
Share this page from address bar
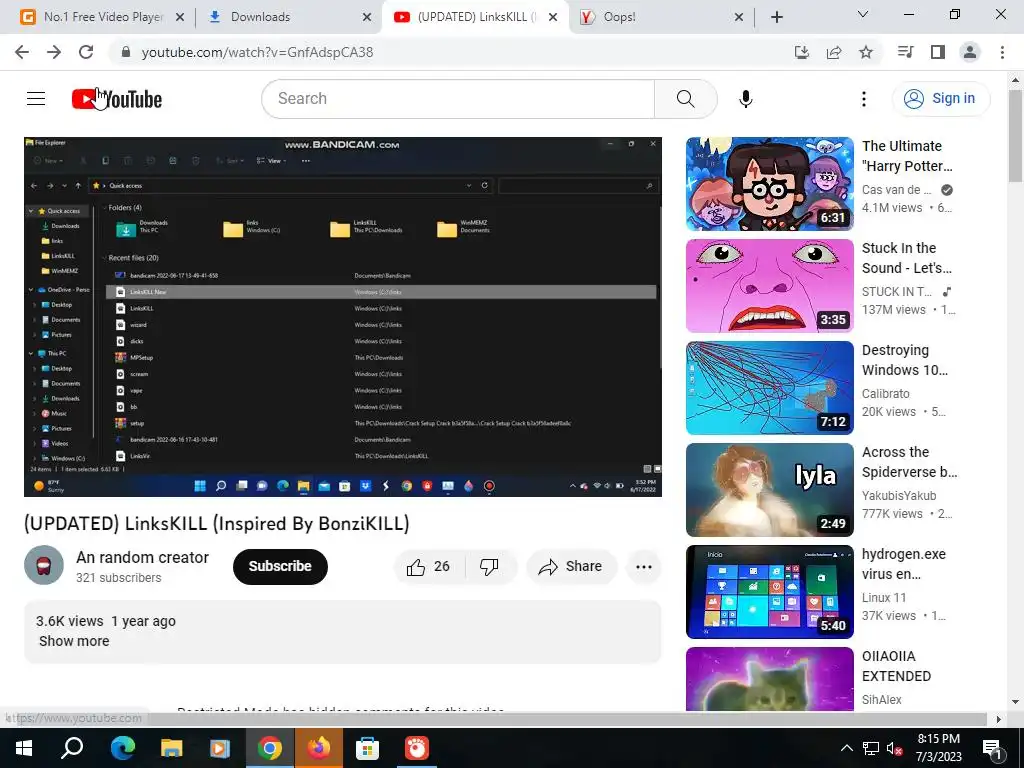(x=834, y=52)
